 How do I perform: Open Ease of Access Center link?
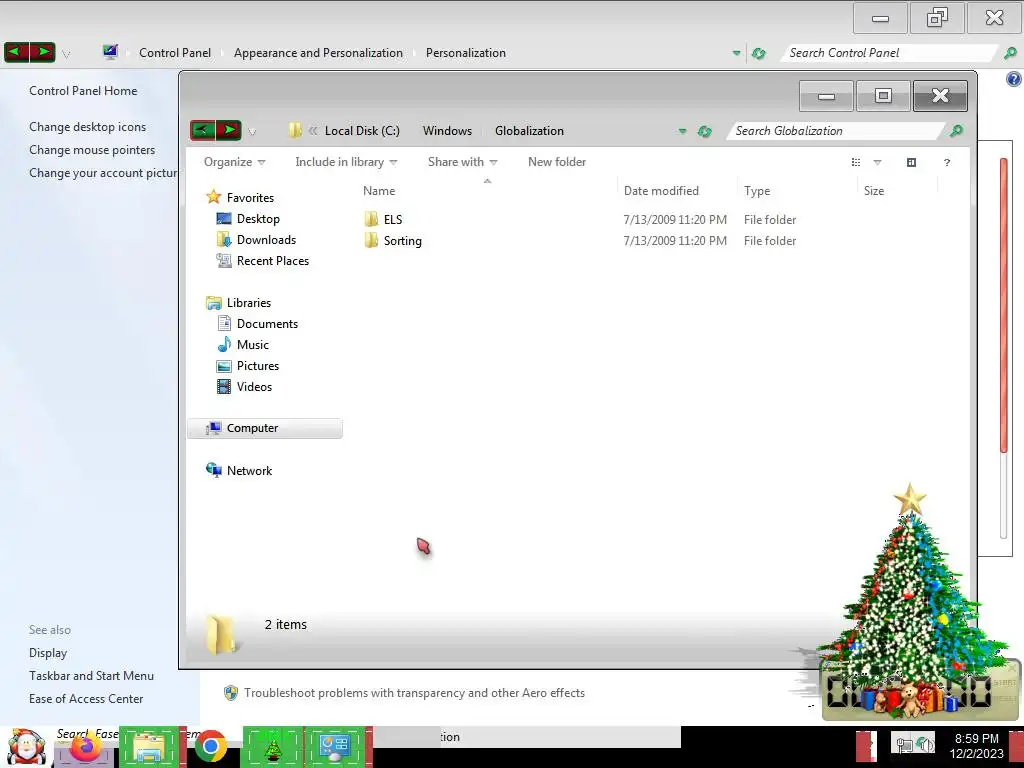point(86,699)
